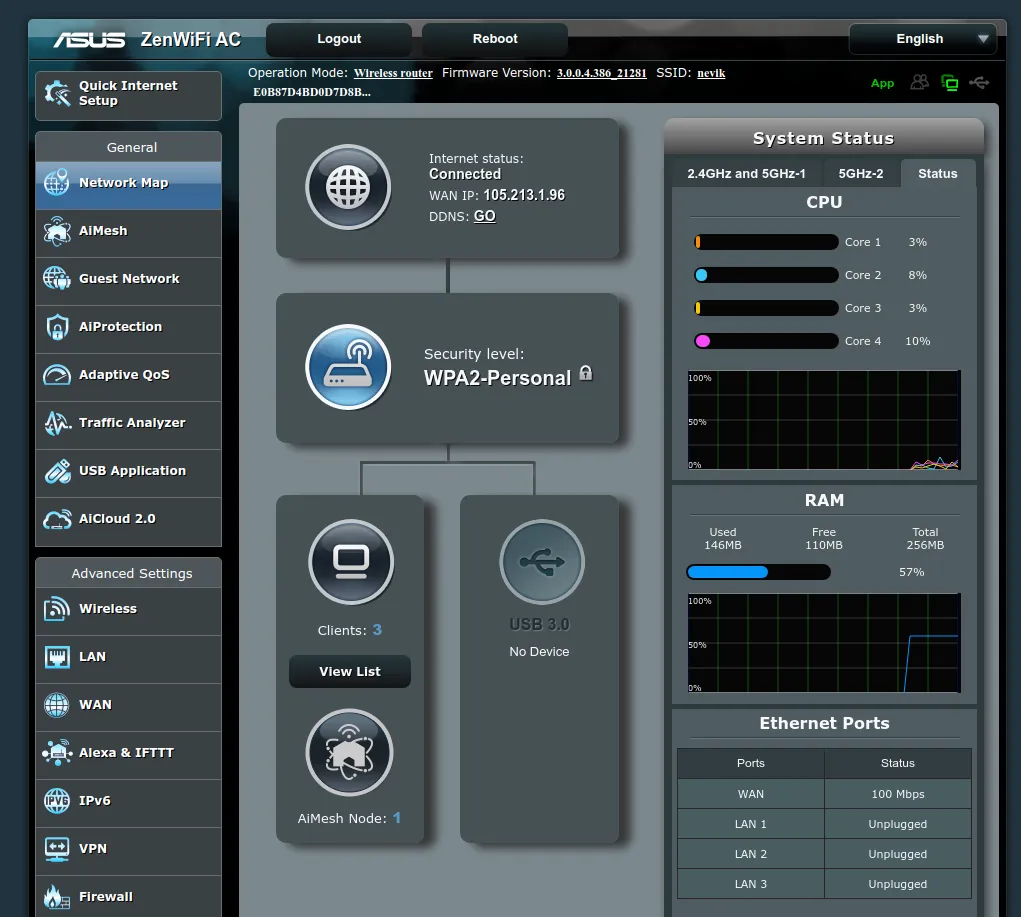The height and width of the screenshot is (917, 1021).
Task: Open the Traffic Analyzer menu entry
Action: click(128, 425)
